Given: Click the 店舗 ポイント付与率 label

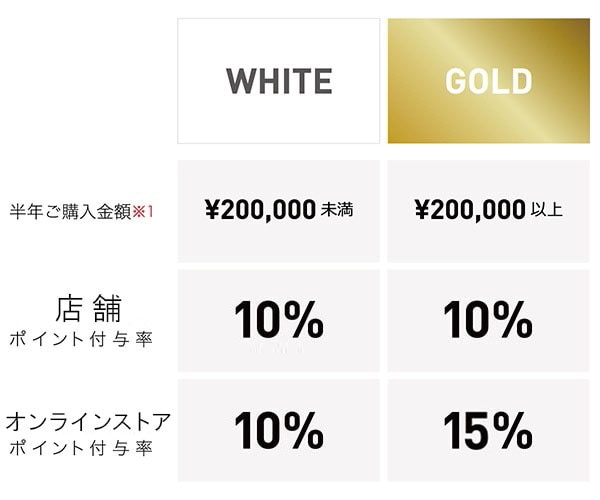Looking at the screenshot, I should point(81,321).
